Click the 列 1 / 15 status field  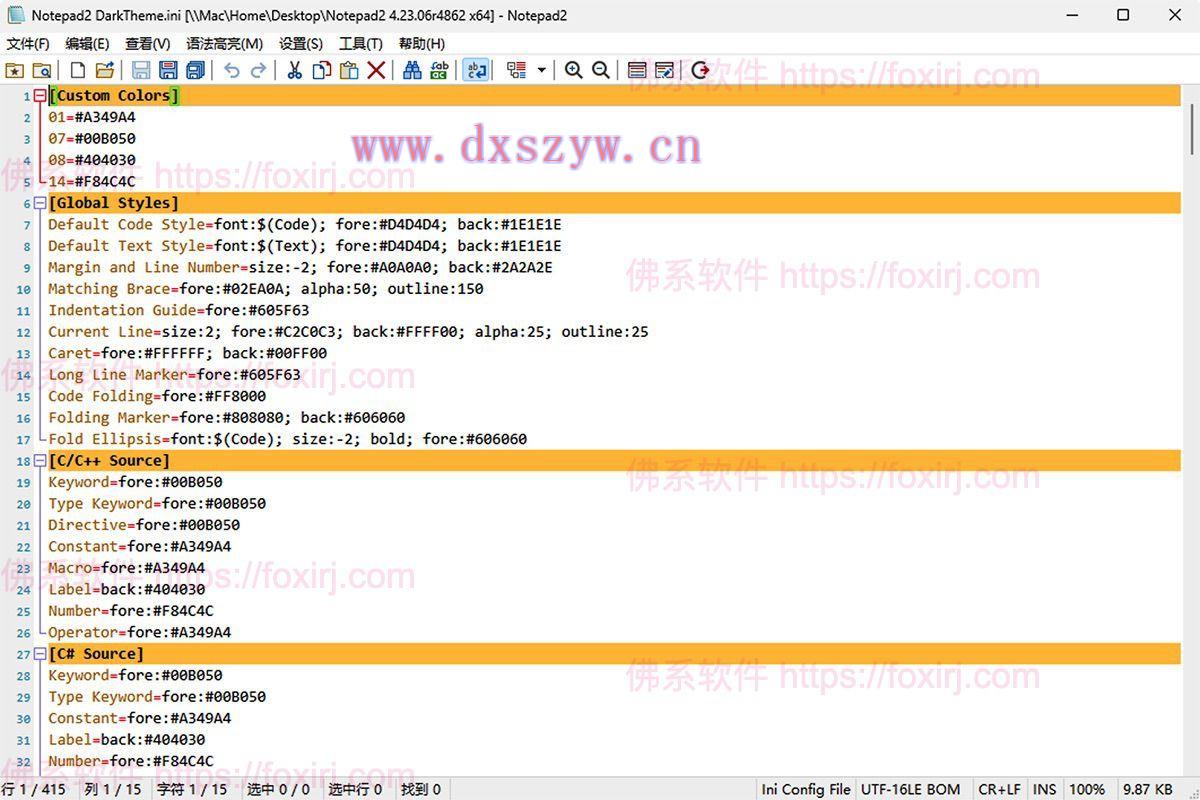pyautogui.click(x=113, y=790)
